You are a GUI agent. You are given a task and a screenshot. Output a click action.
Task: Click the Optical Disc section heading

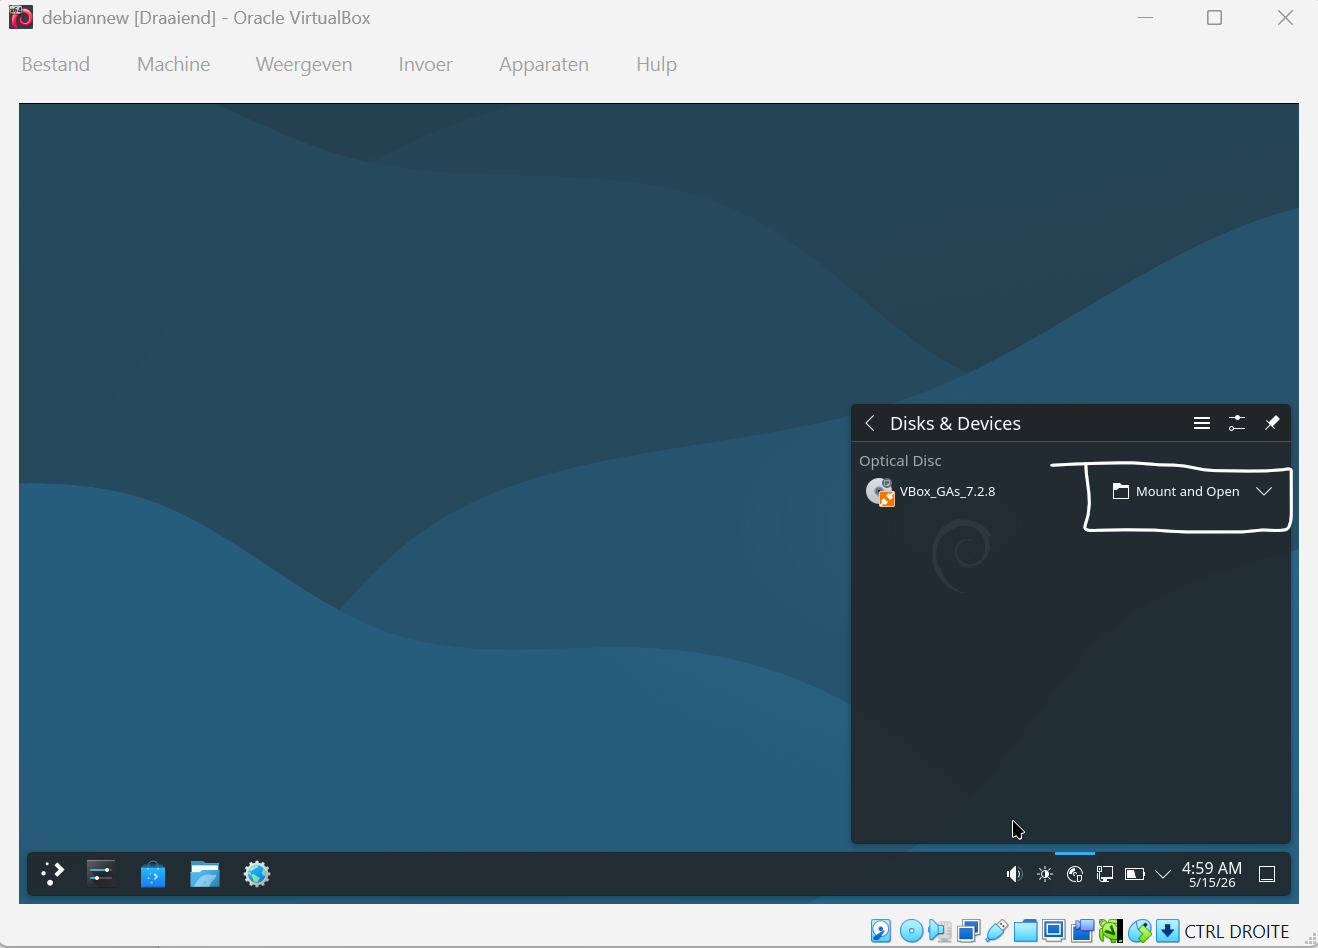[x=900, y=460]
